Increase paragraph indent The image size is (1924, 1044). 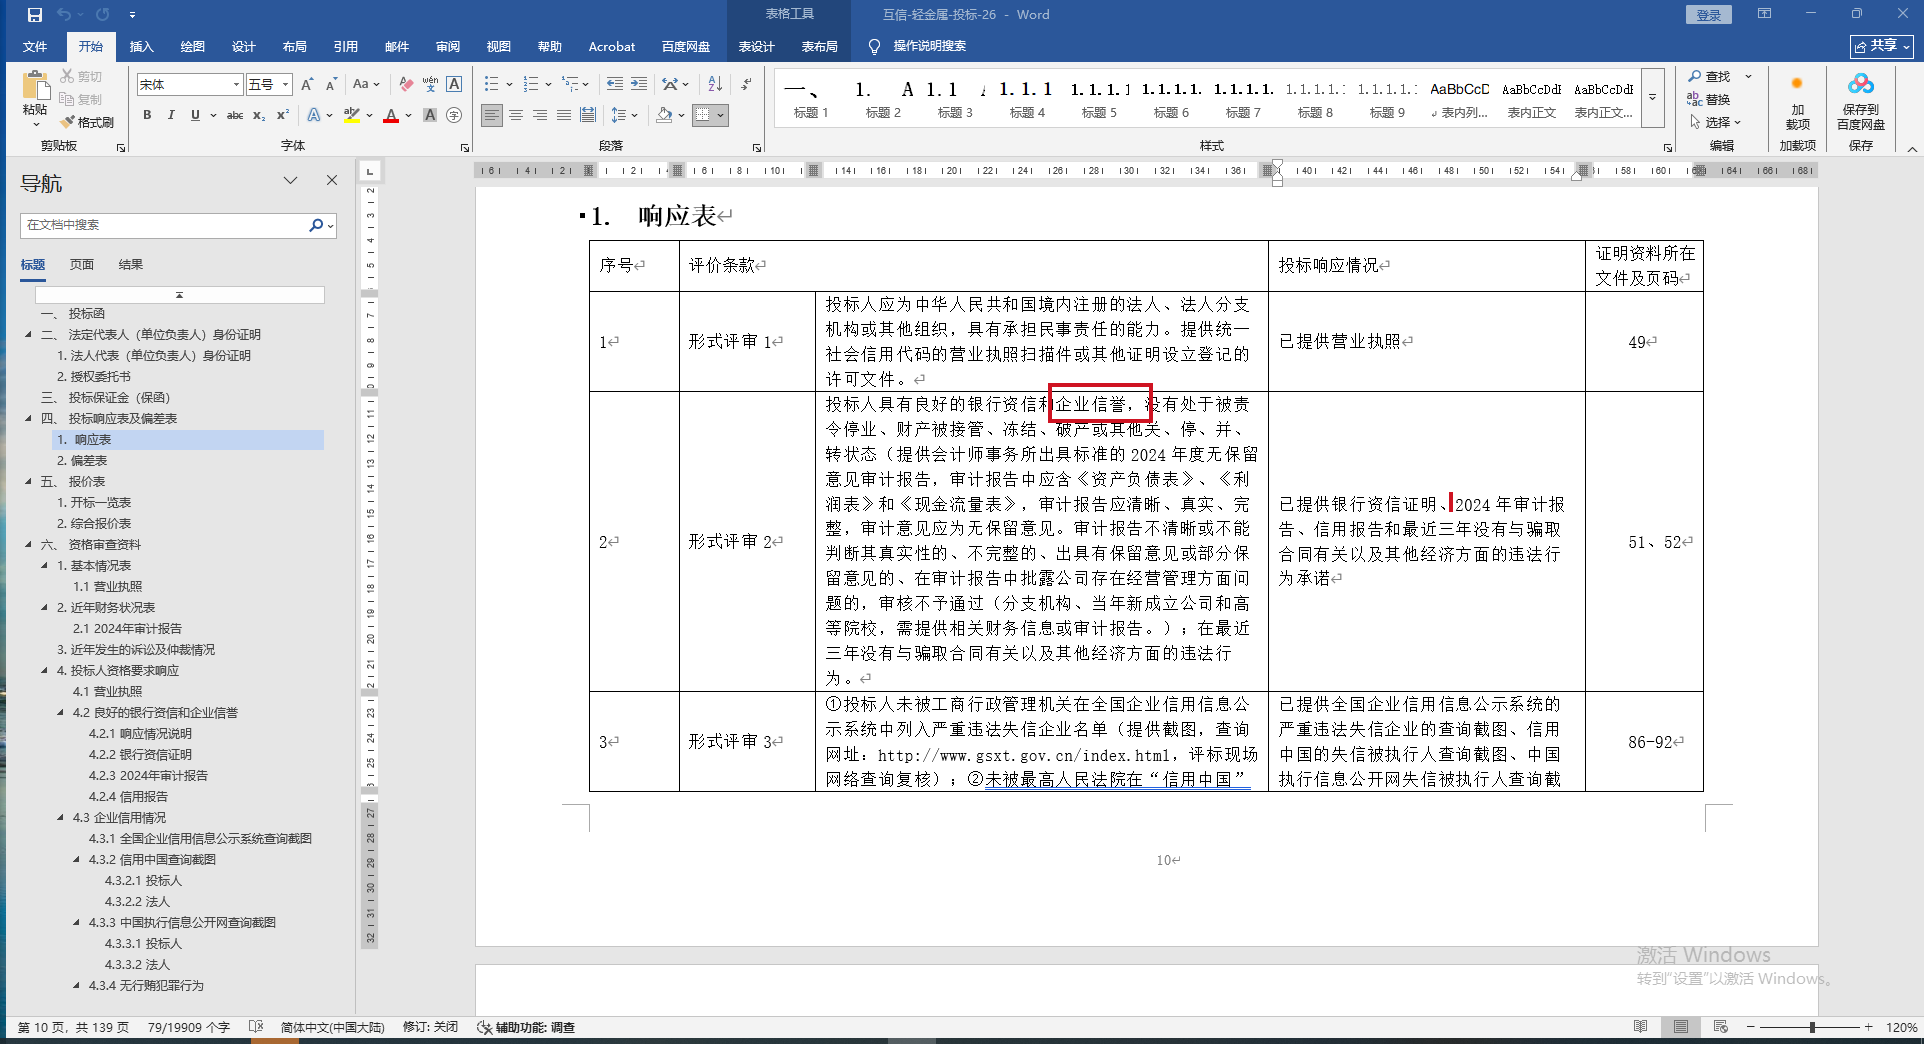[x=638, y=85]
